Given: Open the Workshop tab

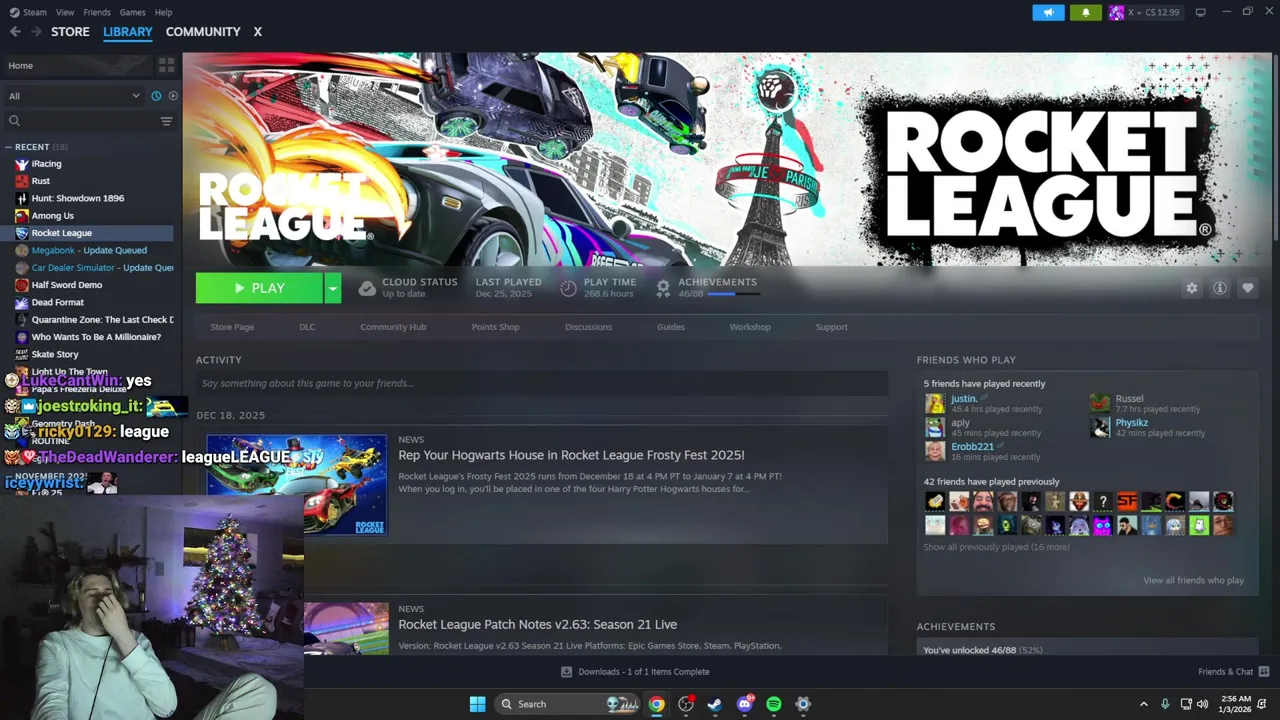Looking at the screenshot, I should point(750,327).
